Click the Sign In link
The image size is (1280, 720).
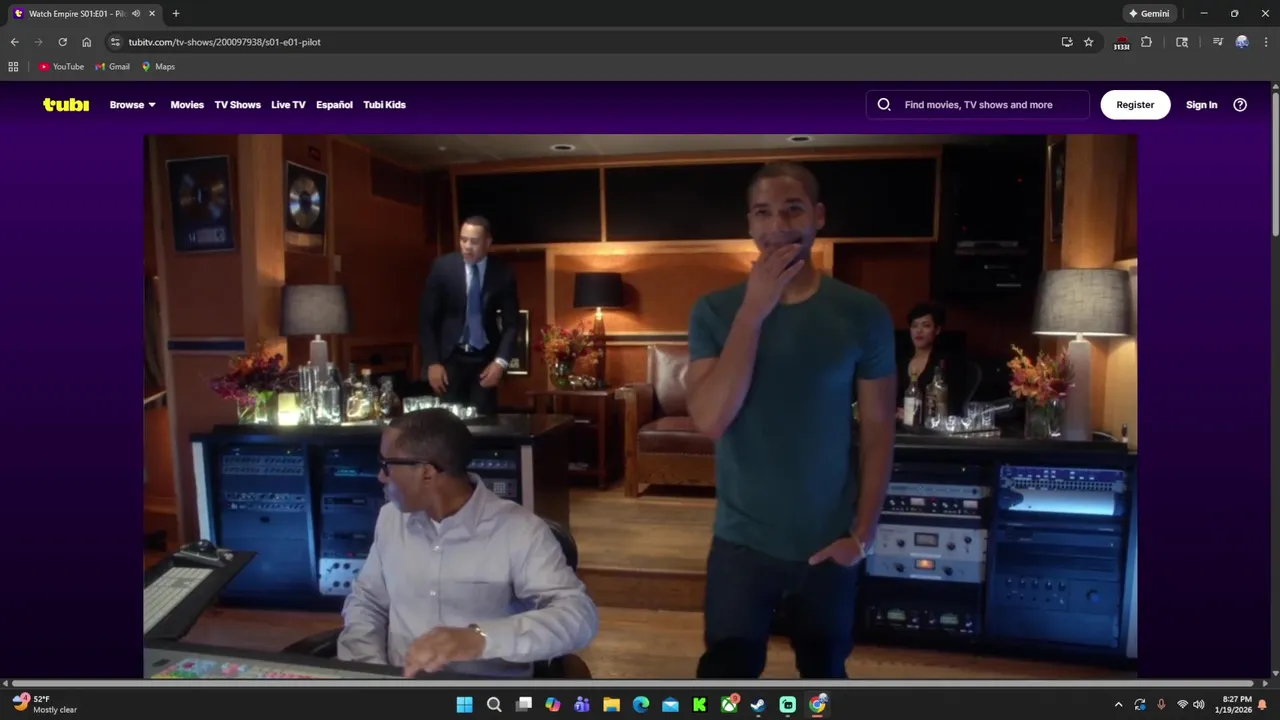[1201, 104]
